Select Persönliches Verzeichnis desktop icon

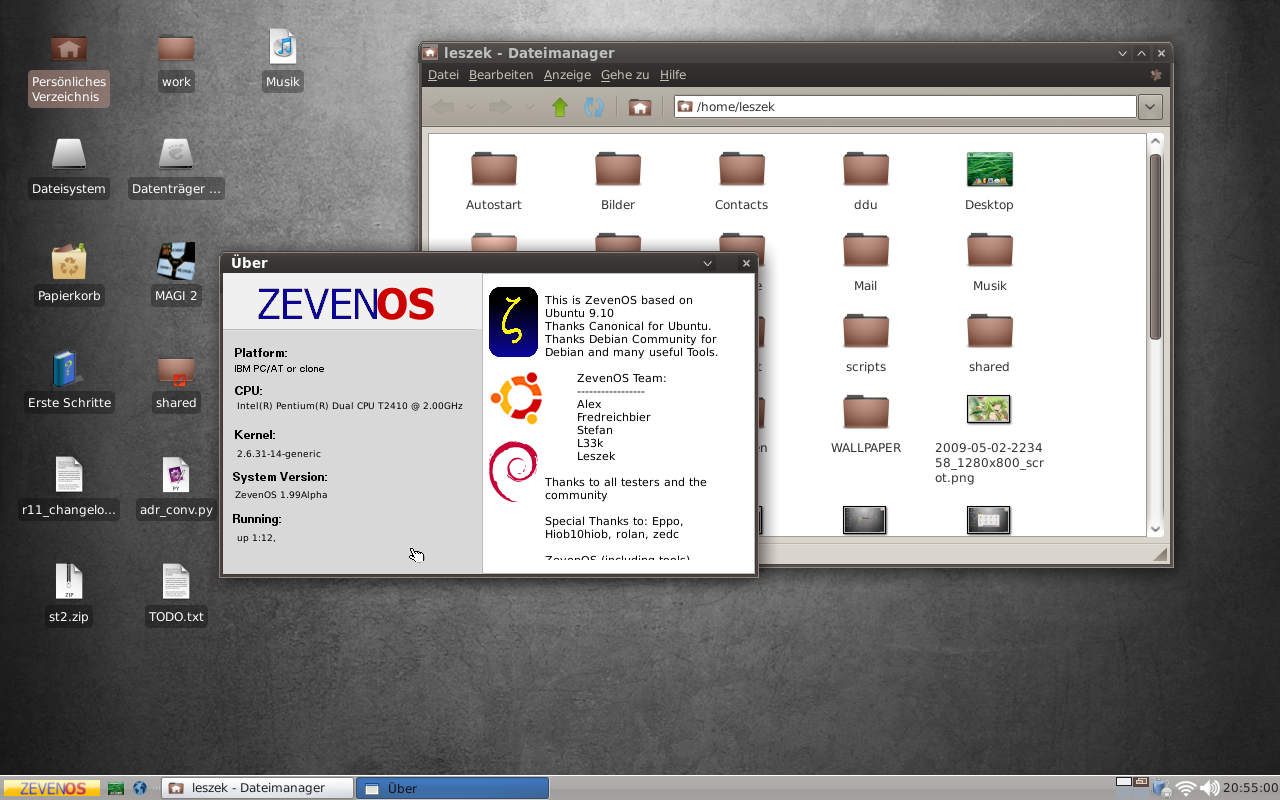click(x=69, y=69)
